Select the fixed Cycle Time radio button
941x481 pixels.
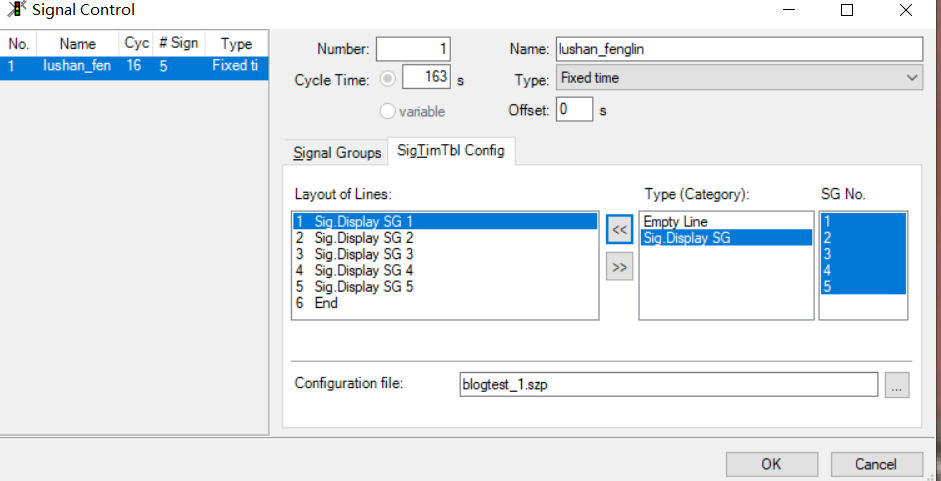click(388, 79)
